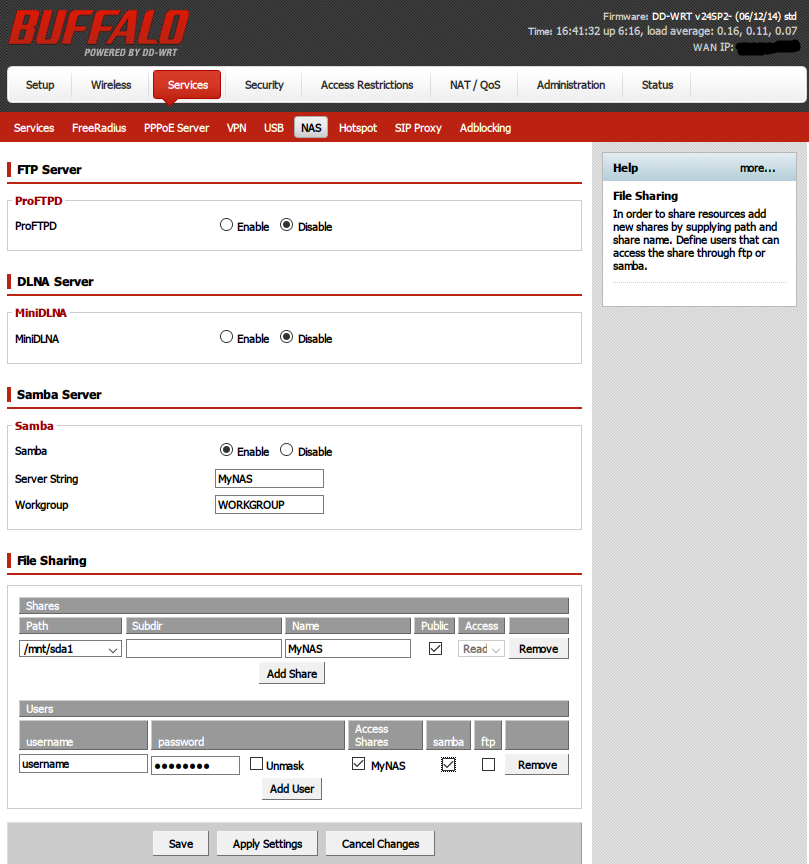Click the more... help link
Image resolution: width=809 pixels, height=864 pixels.
[757, 168]
